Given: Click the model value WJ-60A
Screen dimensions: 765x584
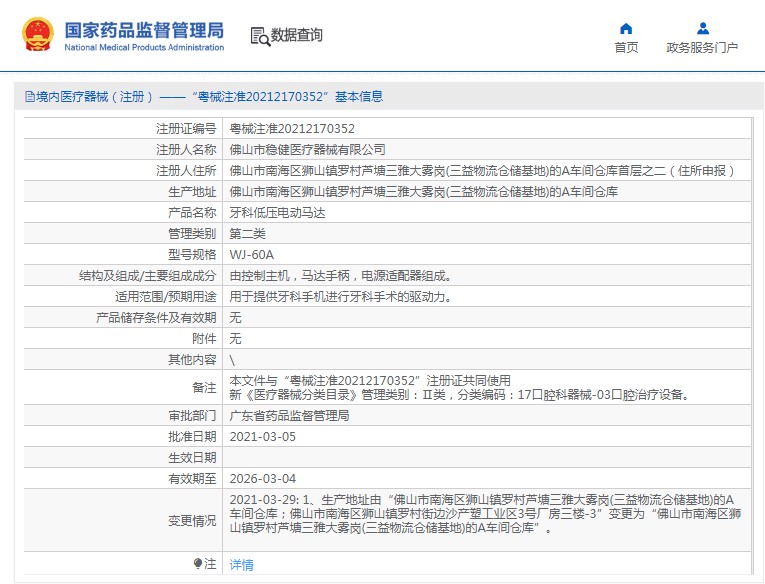Looking at the screenshot, I should click(x=251, y=255).
